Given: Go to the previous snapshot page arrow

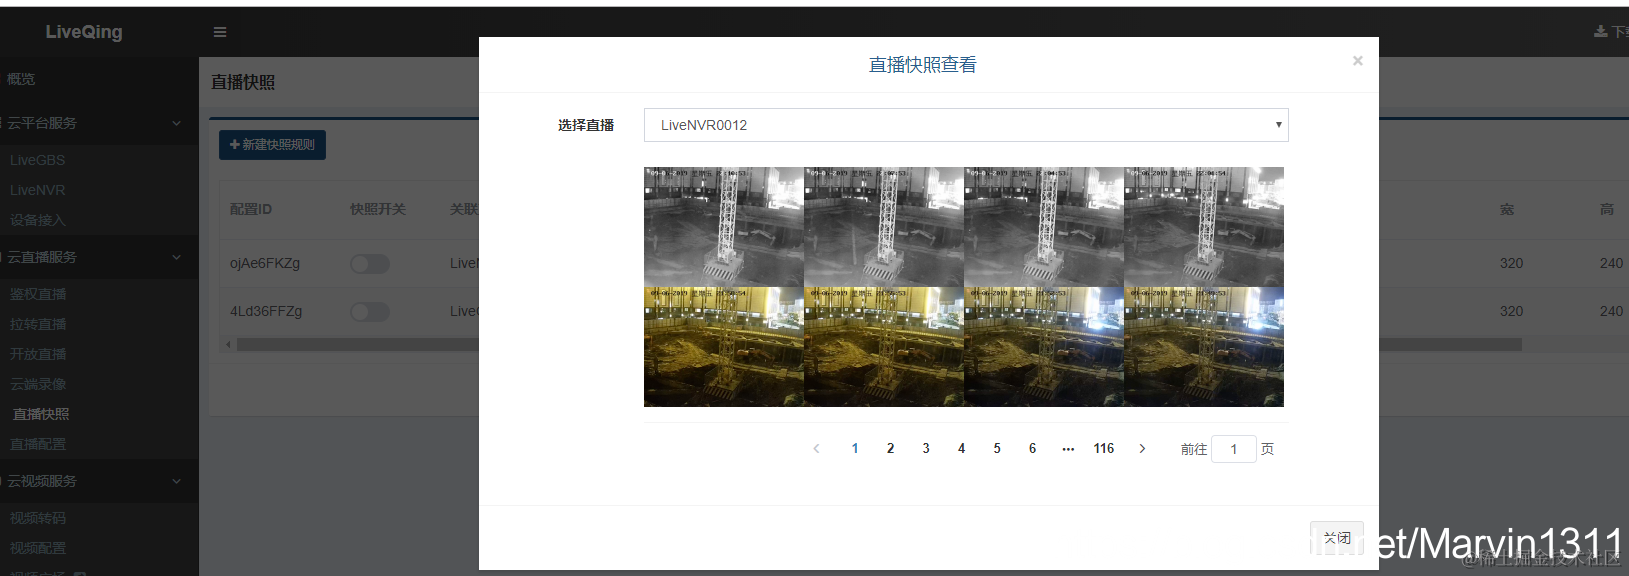Looking at the screenshot, I should (x=817, y=449).
